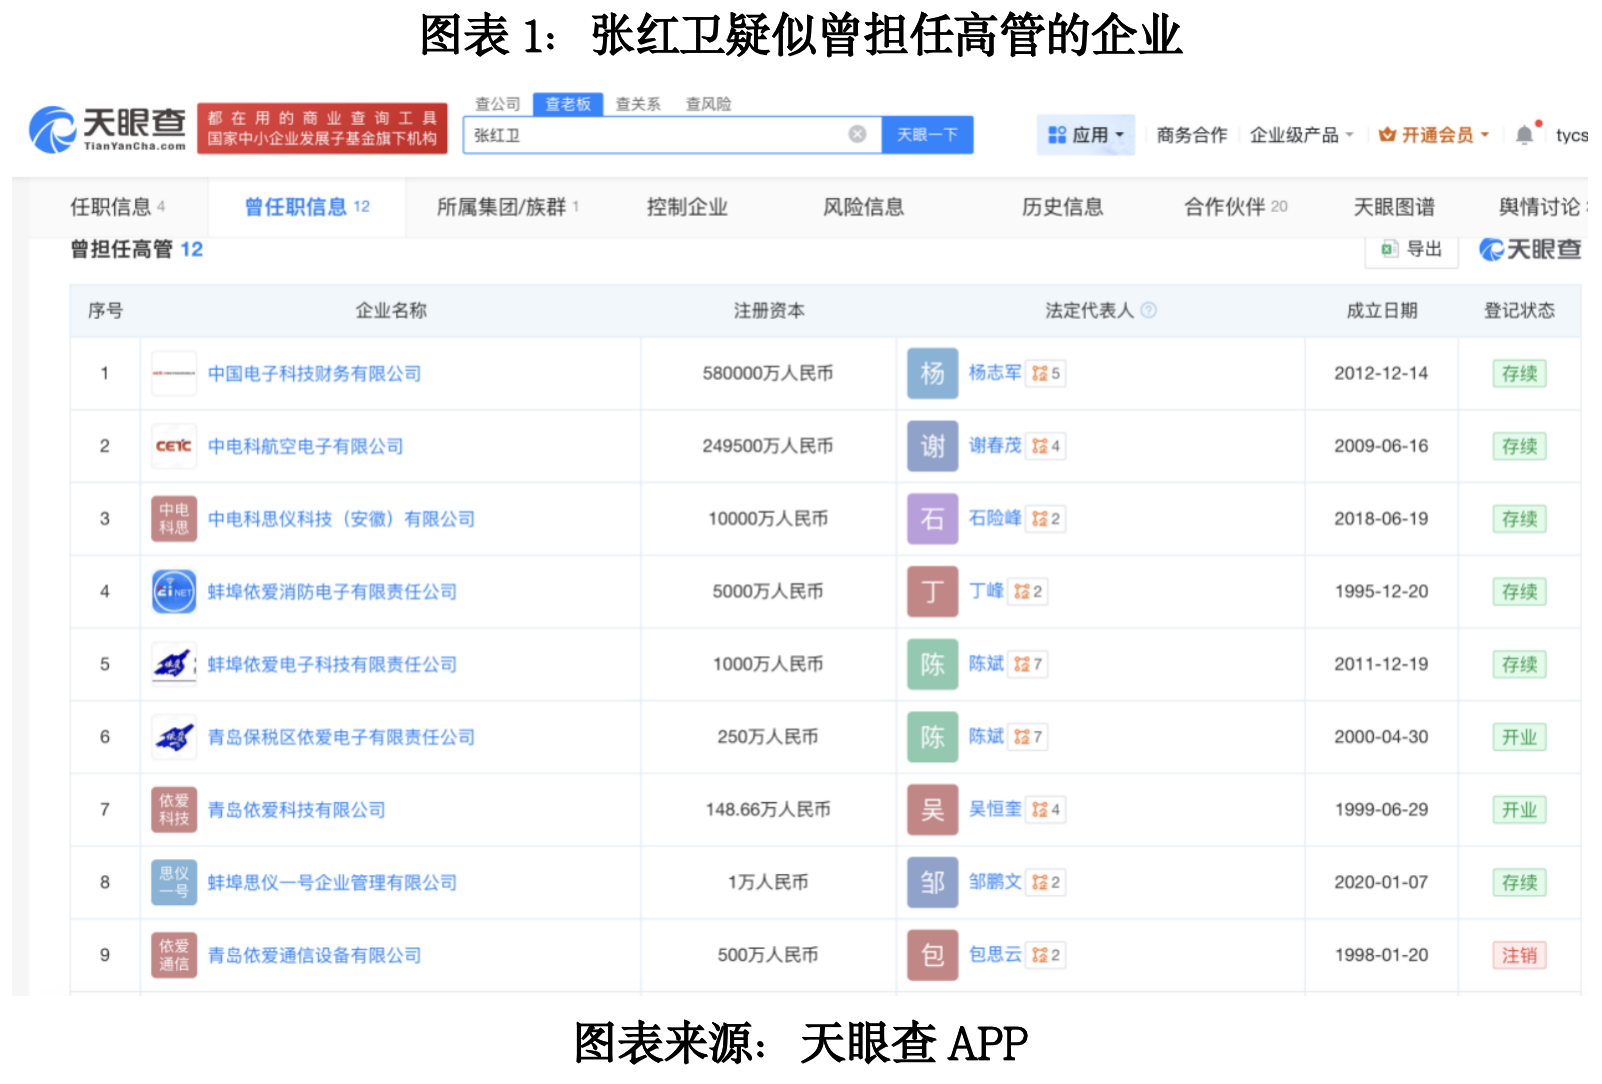Click the 导出 export button
Image resolution: width=1602 pixels, height=1084 pixels.
(1411, 250)
